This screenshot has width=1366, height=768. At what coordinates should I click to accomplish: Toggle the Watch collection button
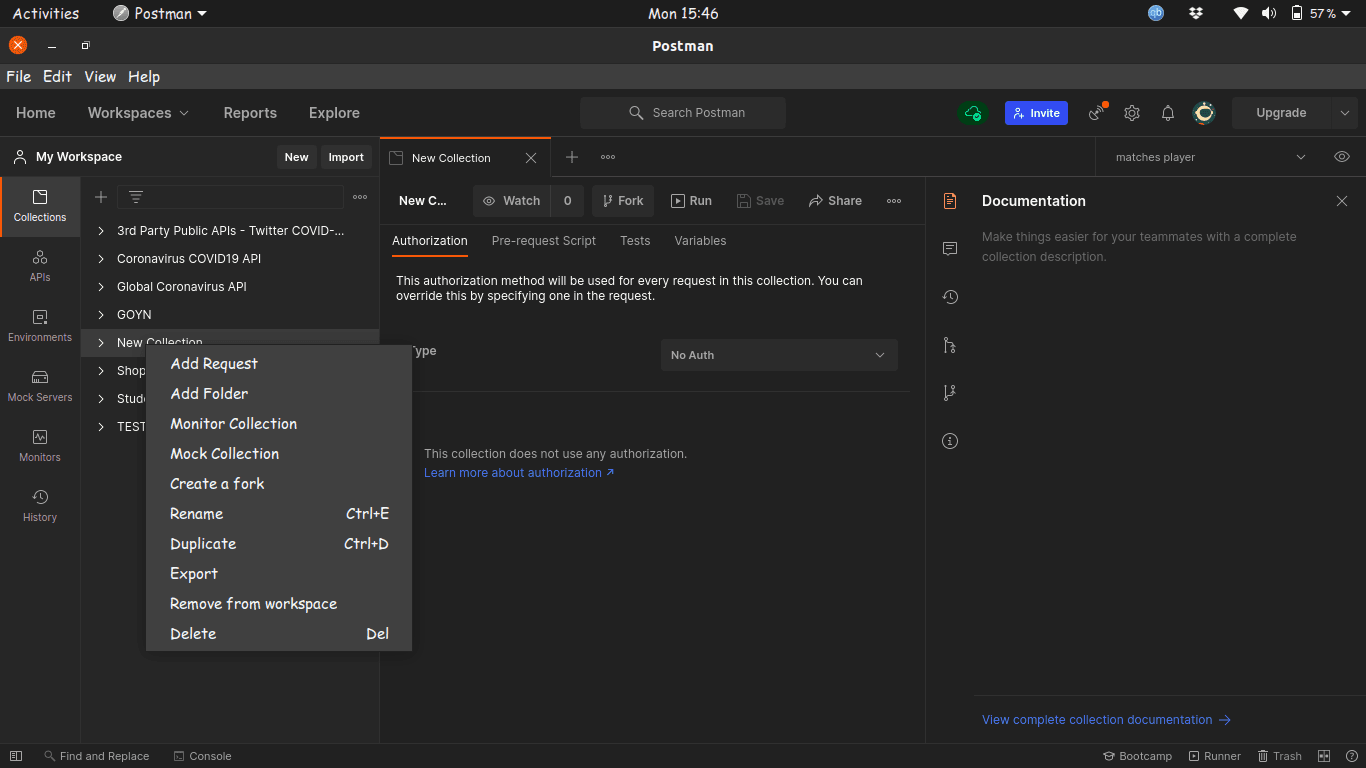click(x=512, y=201)
